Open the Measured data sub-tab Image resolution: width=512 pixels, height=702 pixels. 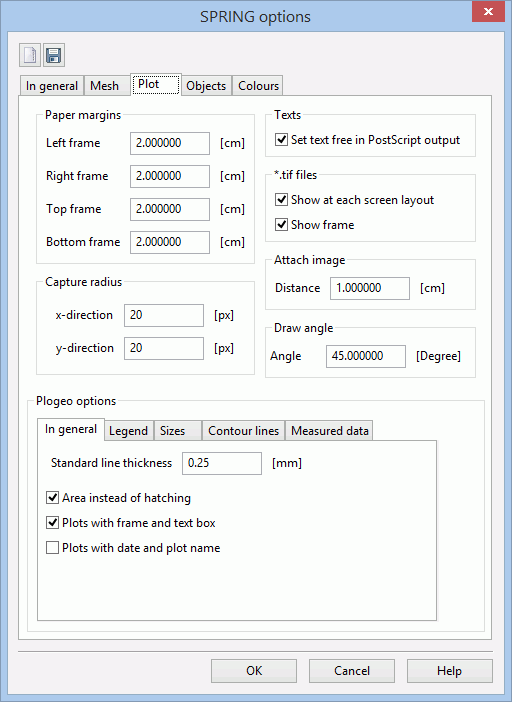pyautogui.click(x=329, y=431)
